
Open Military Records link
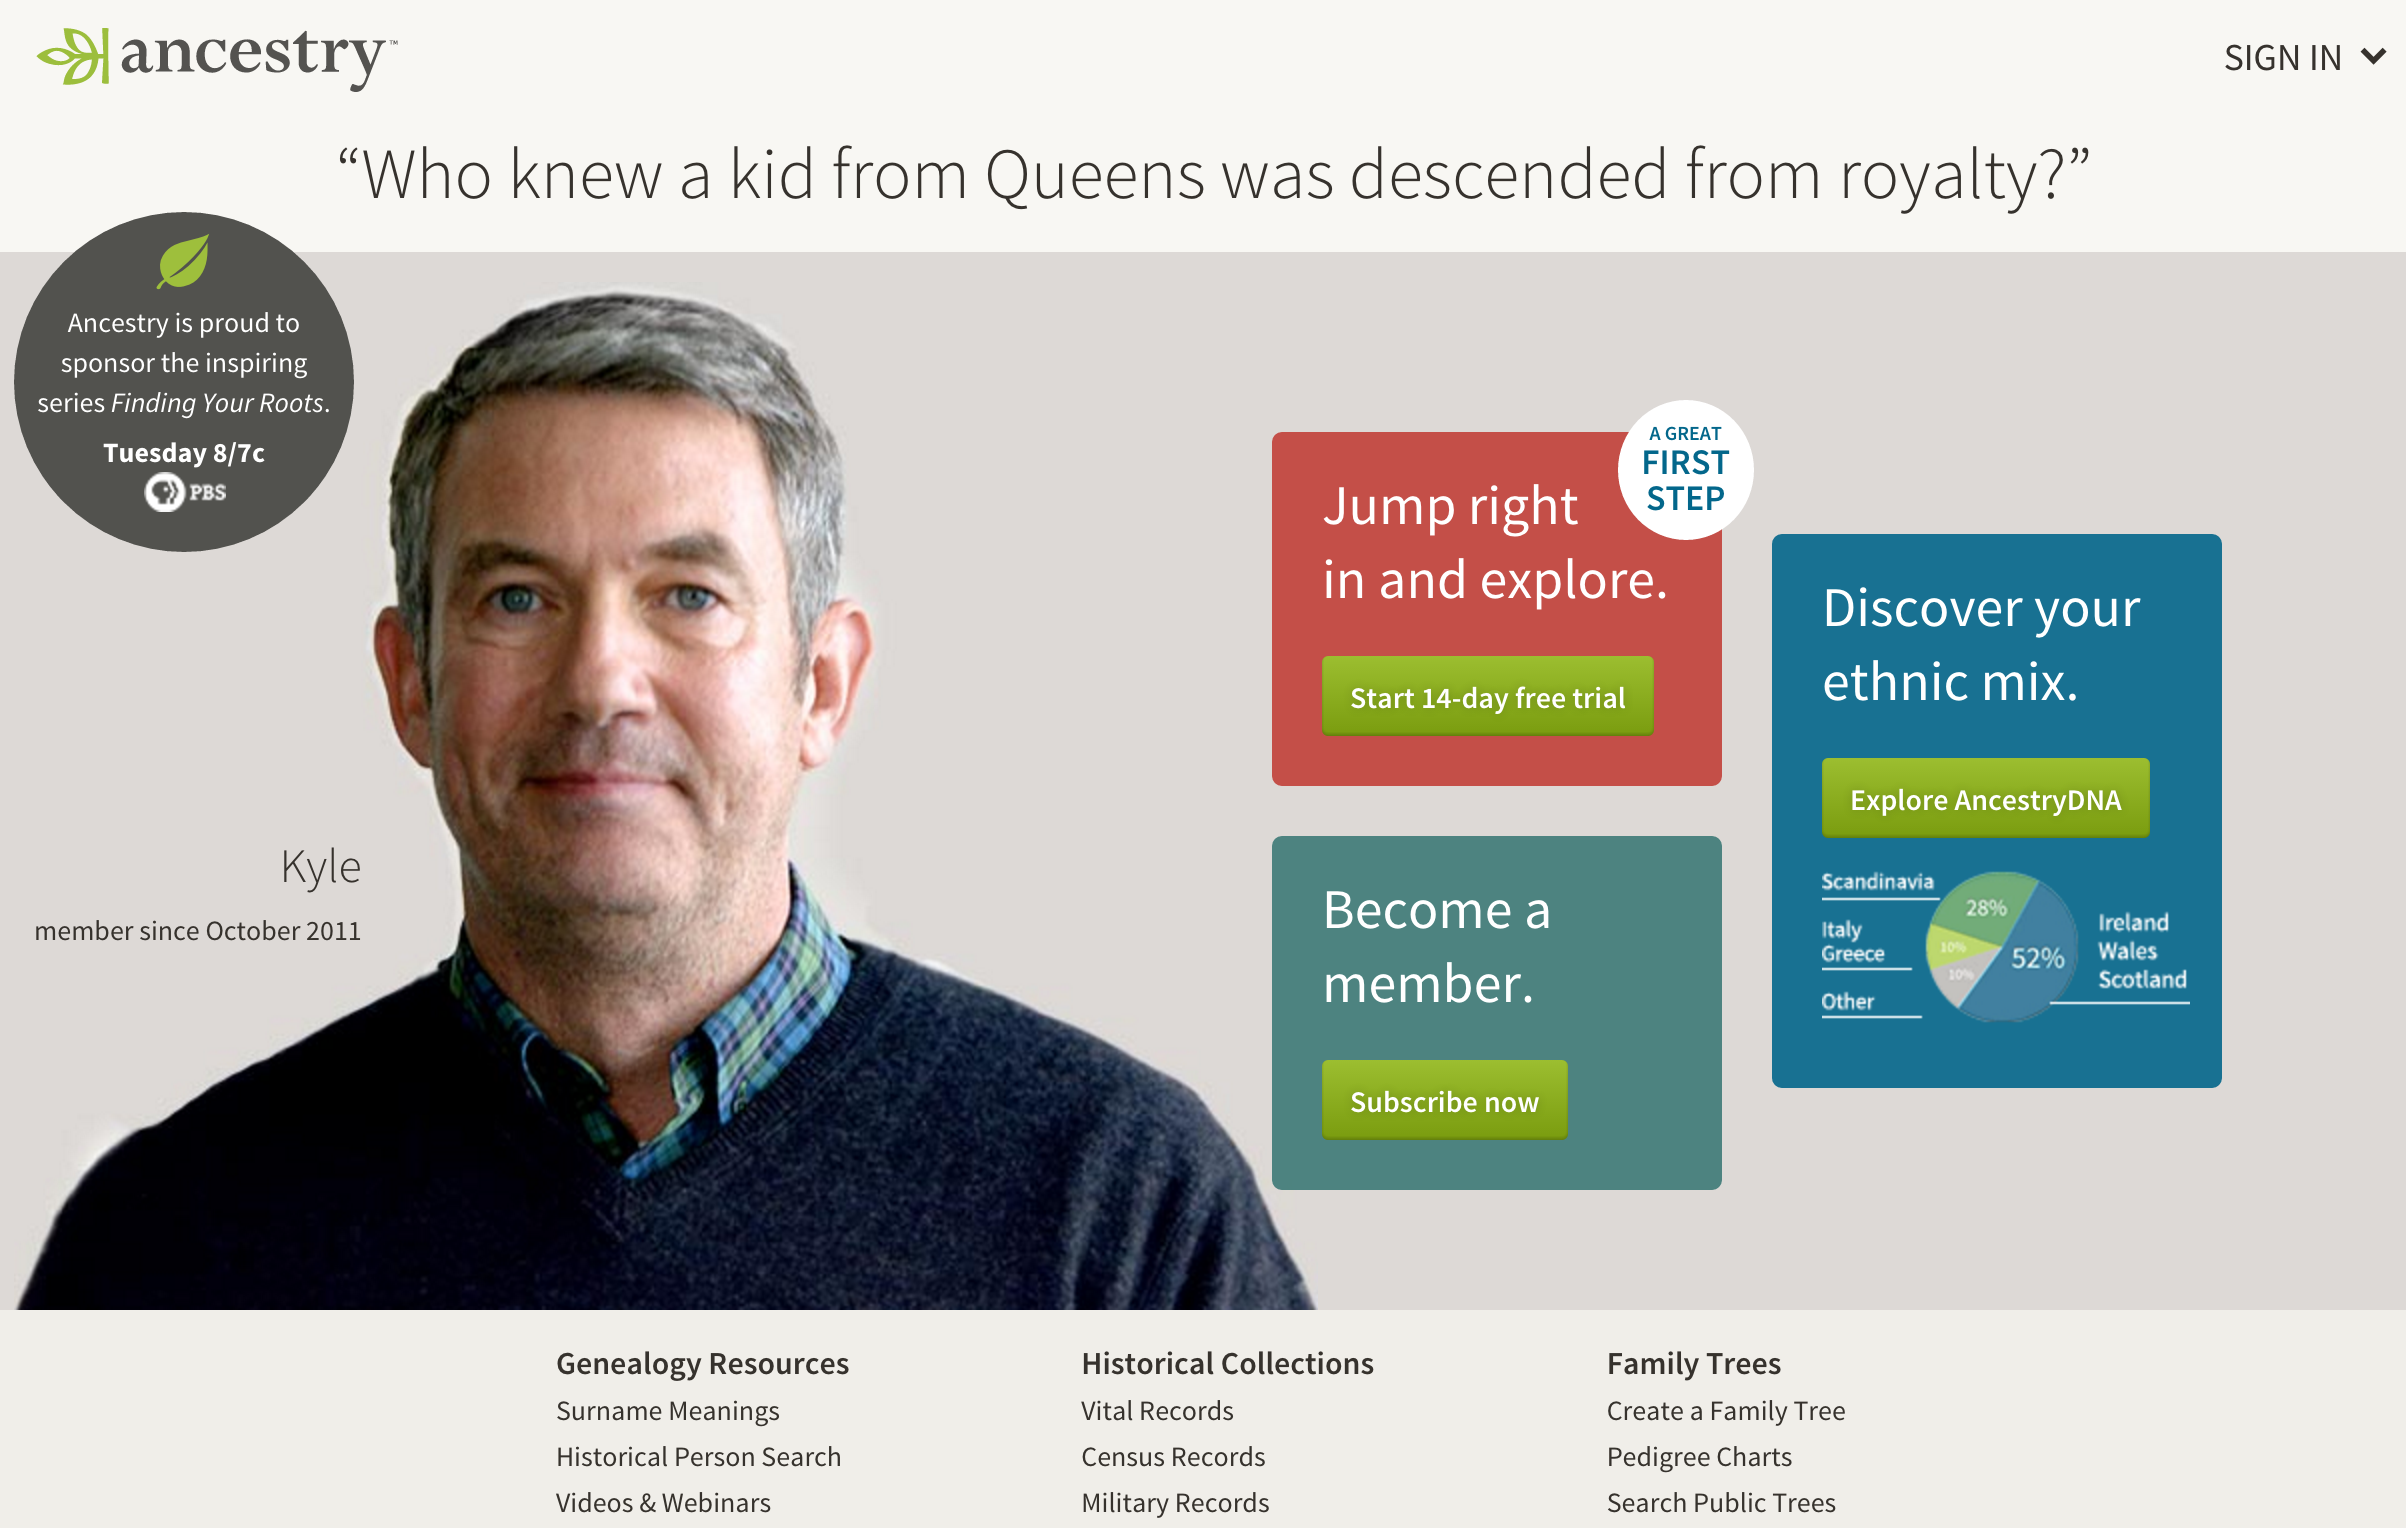(1175, 1502)
